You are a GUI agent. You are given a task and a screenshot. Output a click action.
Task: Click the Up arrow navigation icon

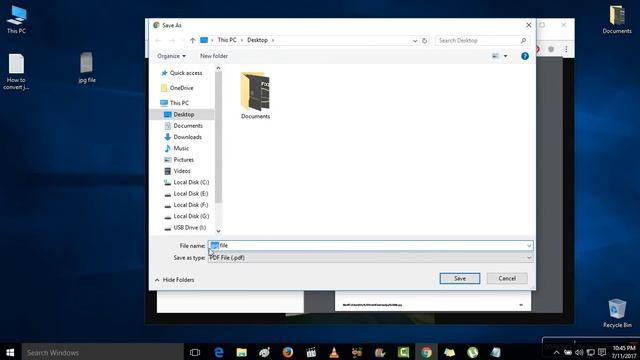click(193, 40)
